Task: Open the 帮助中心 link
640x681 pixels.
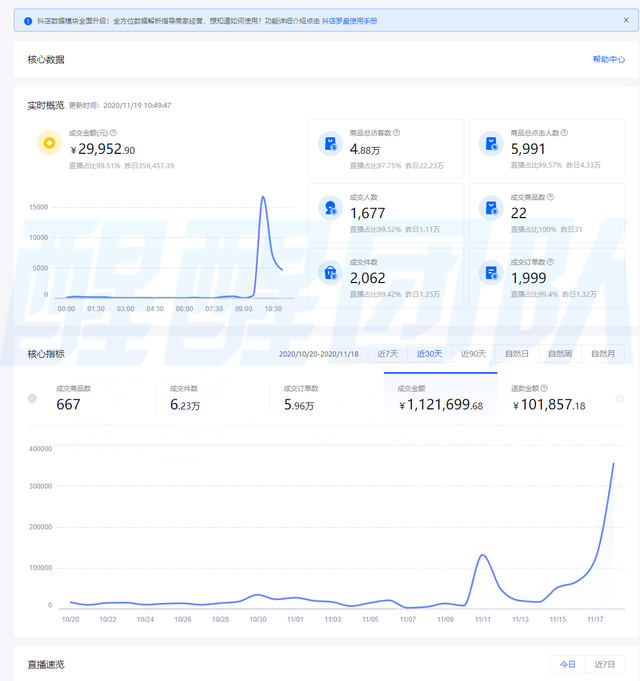Action: [x=609, y=59]
